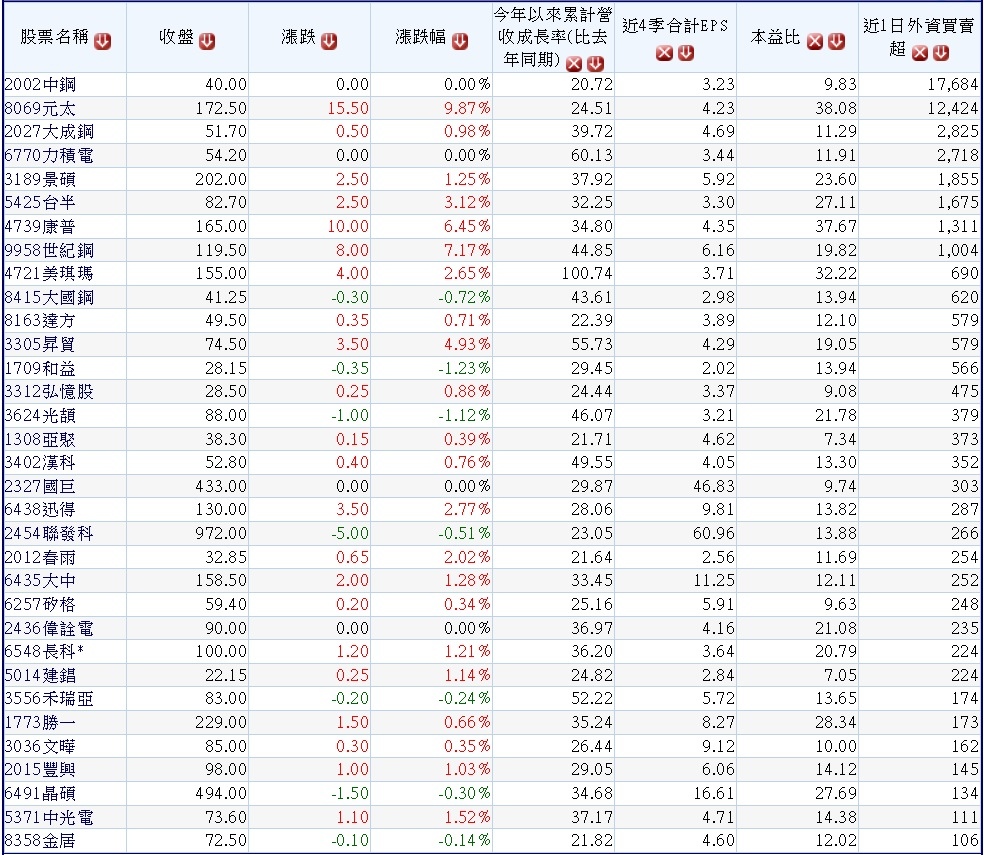This screenshot has width=984, height=855.
Task: Remove the 本益比 column
Action: 813,41
